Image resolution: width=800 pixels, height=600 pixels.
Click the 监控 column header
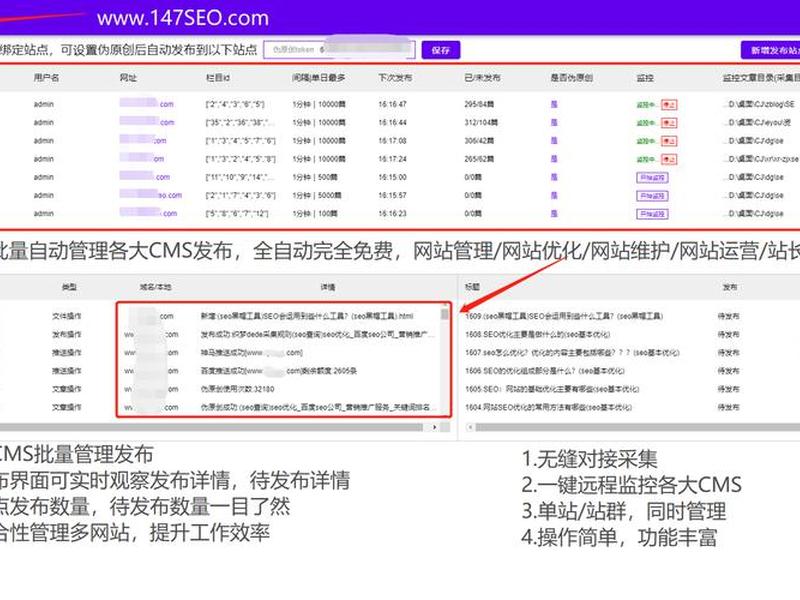pos(645,78)
